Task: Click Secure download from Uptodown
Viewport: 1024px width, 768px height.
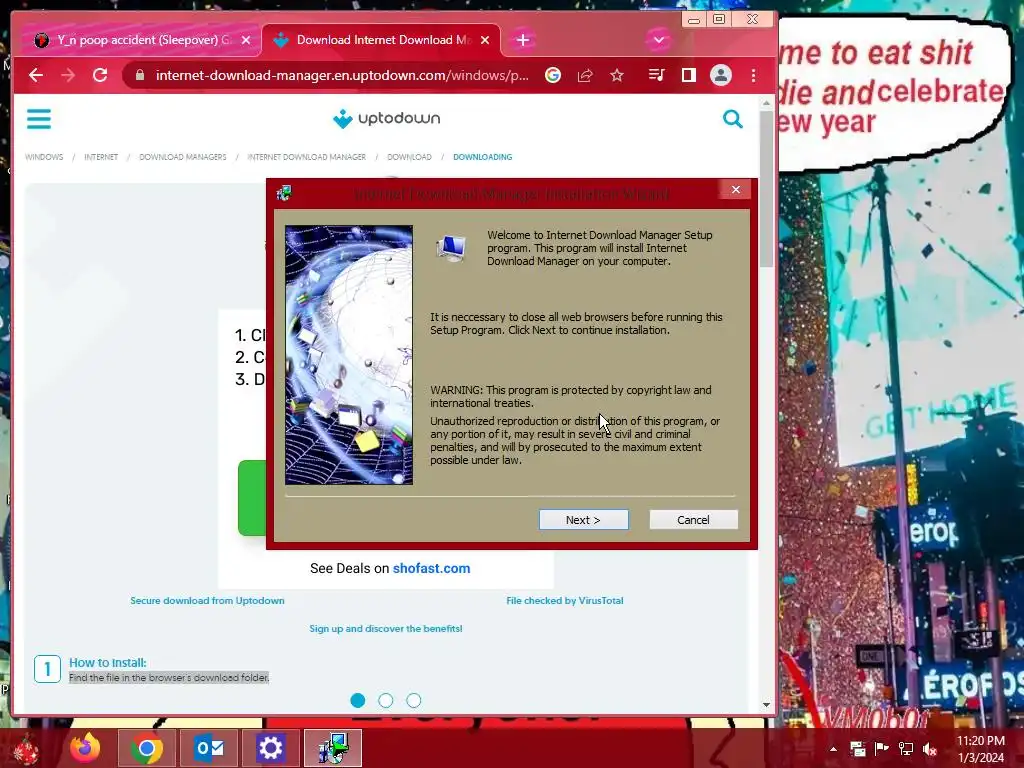Action: click(207, 601)
